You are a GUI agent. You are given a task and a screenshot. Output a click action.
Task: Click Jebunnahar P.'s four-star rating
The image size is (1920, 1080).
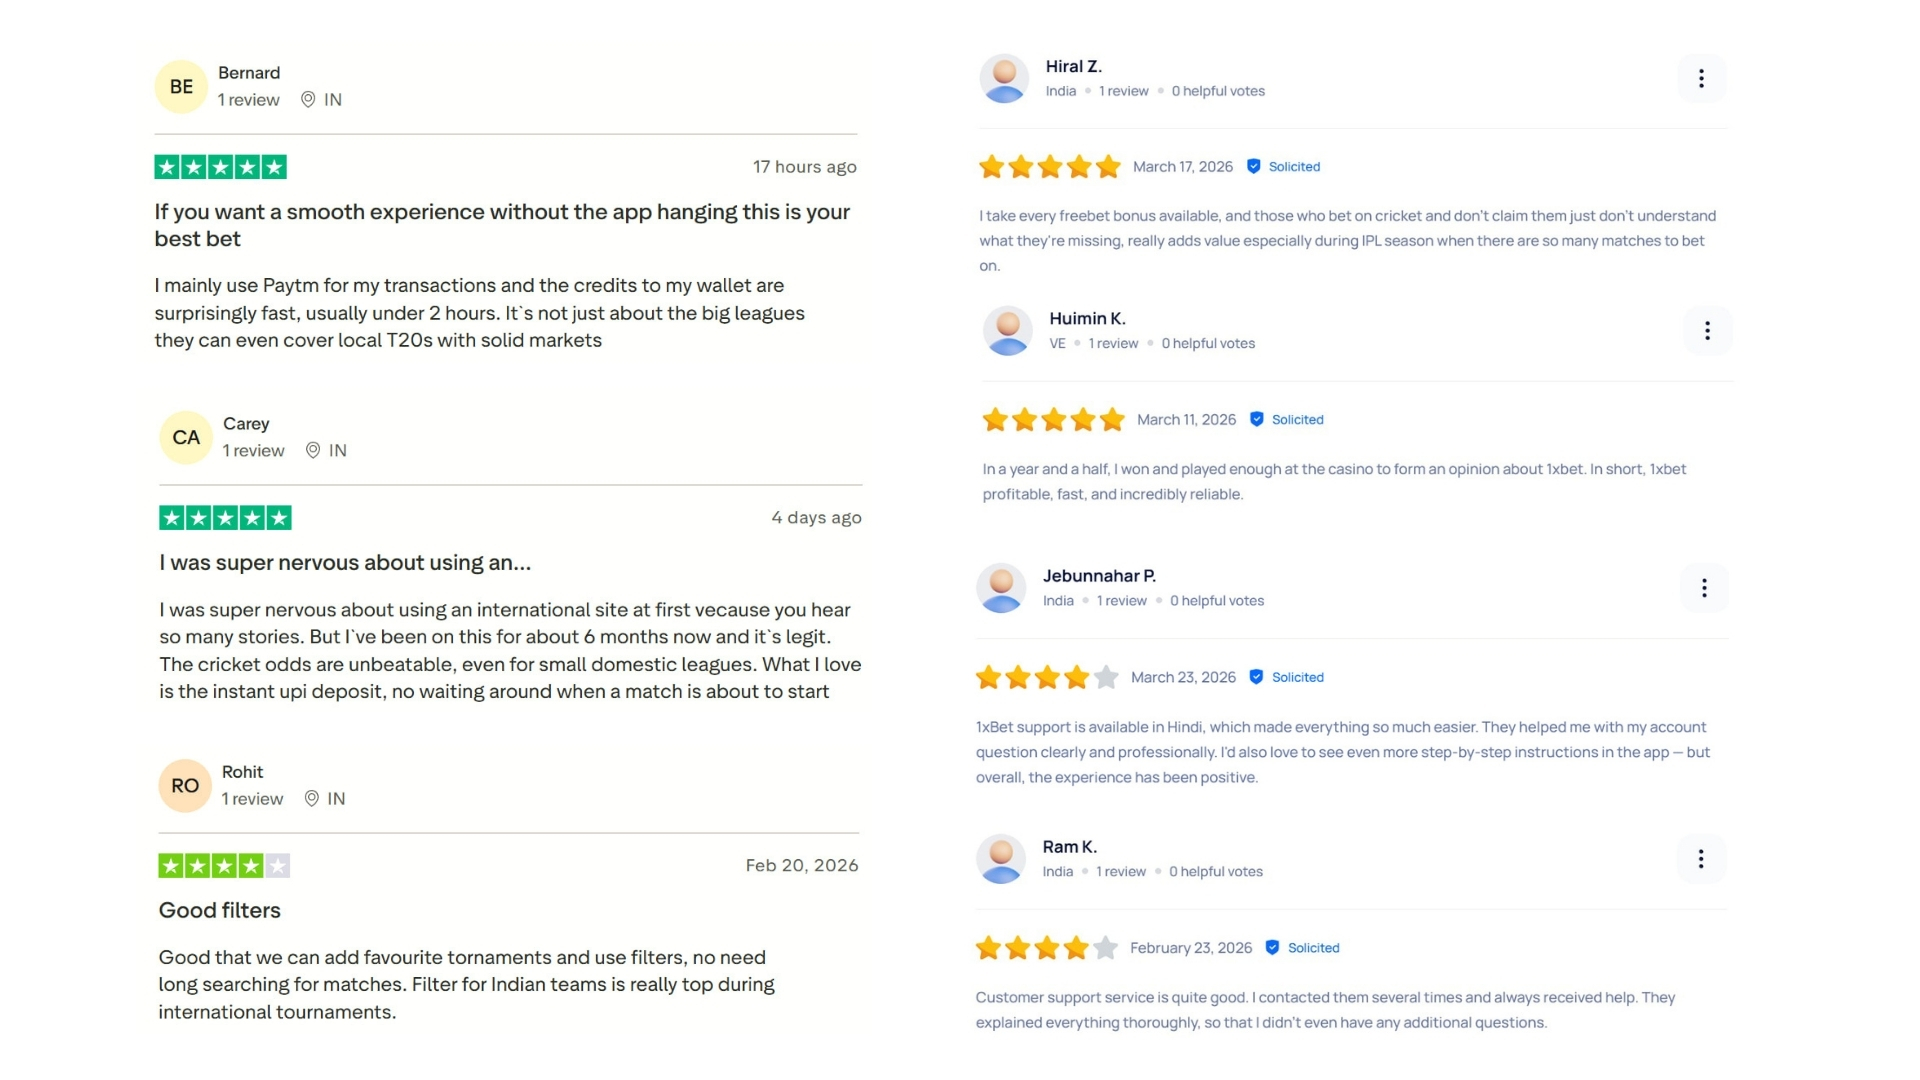click(x=1046, y=677)
